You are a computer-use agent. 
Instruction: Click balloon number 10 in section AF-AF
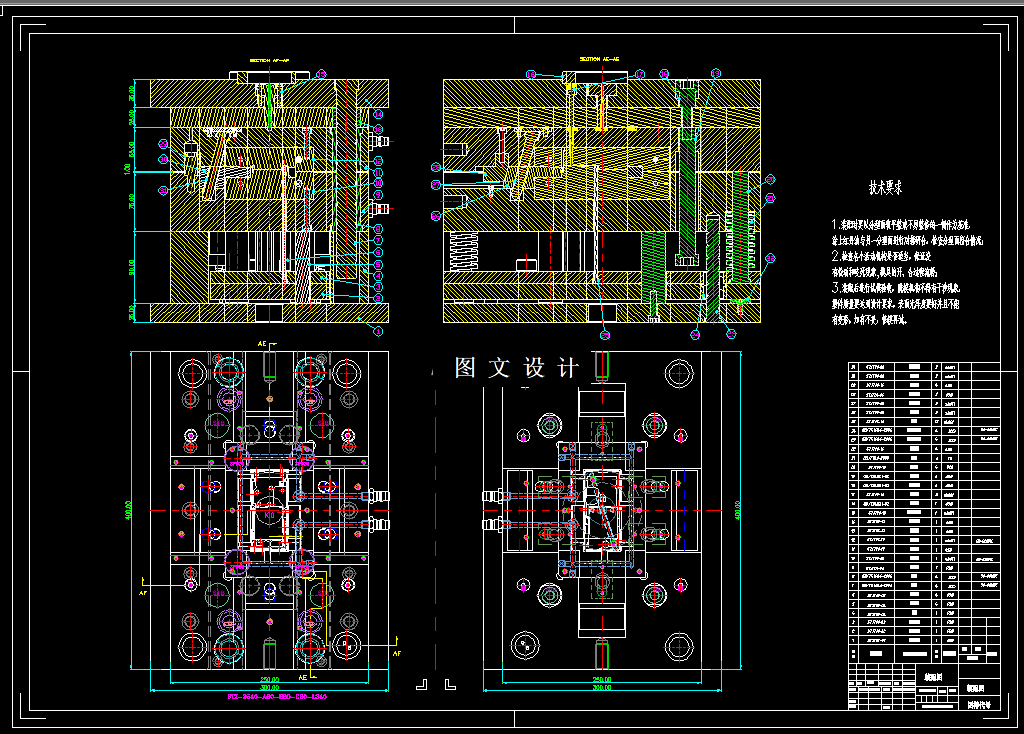(x=378, y=184)
